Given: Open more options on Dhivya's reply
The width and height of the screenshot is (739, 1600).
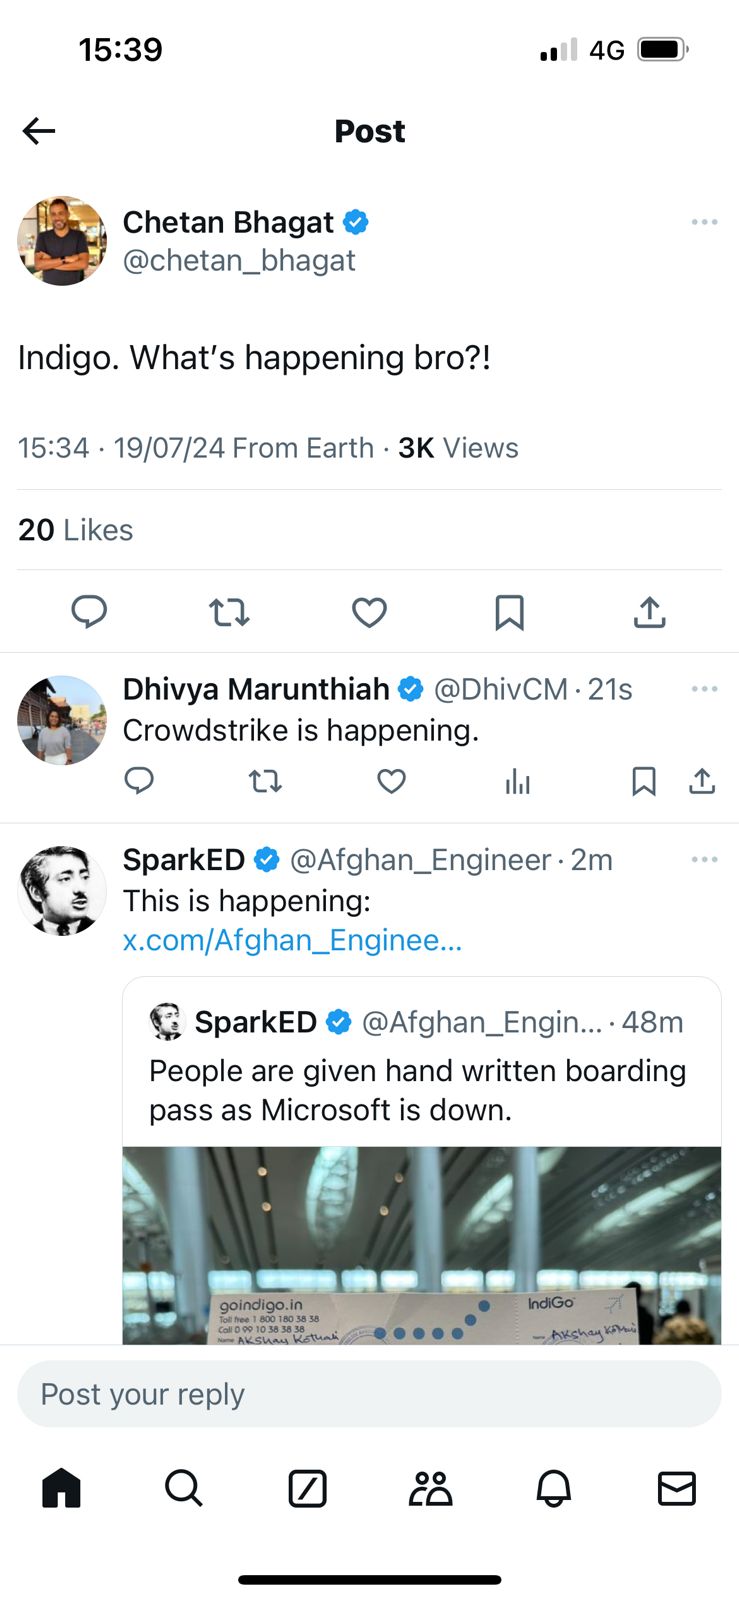Looking at the screenshot, I should tap(704, 689).
